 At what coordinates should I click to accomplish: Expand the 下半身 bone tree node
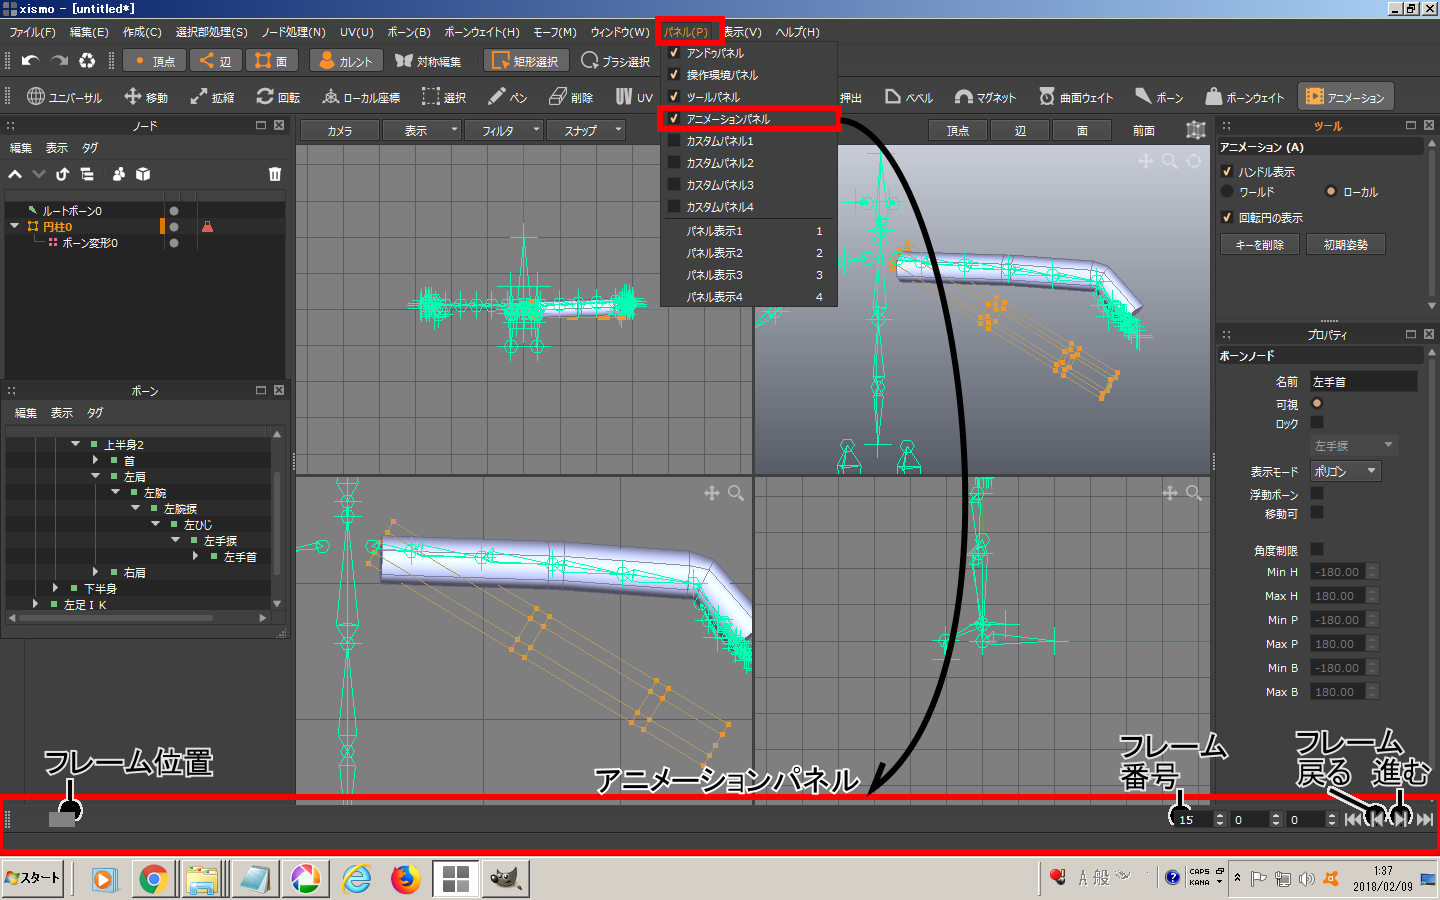tap(55, 588)
